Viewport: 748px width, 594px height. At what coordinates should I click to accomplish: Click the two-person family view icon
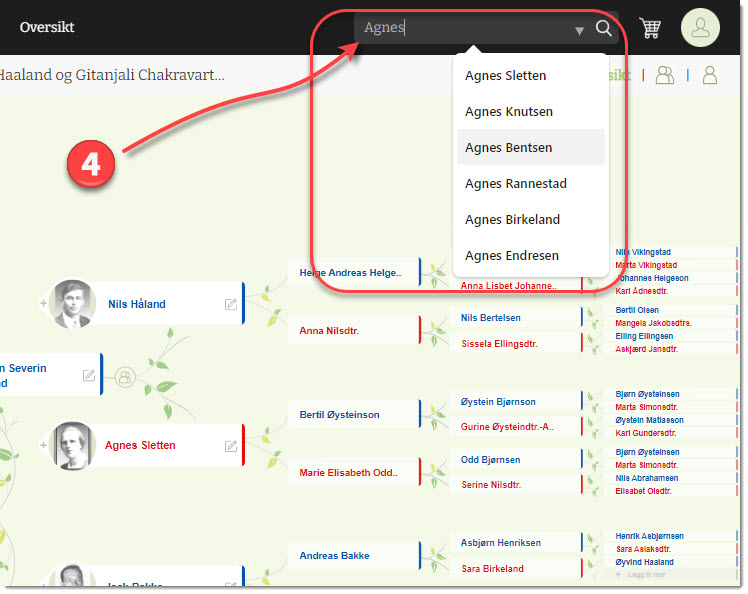pyautogui.click(x=664, y=75)
